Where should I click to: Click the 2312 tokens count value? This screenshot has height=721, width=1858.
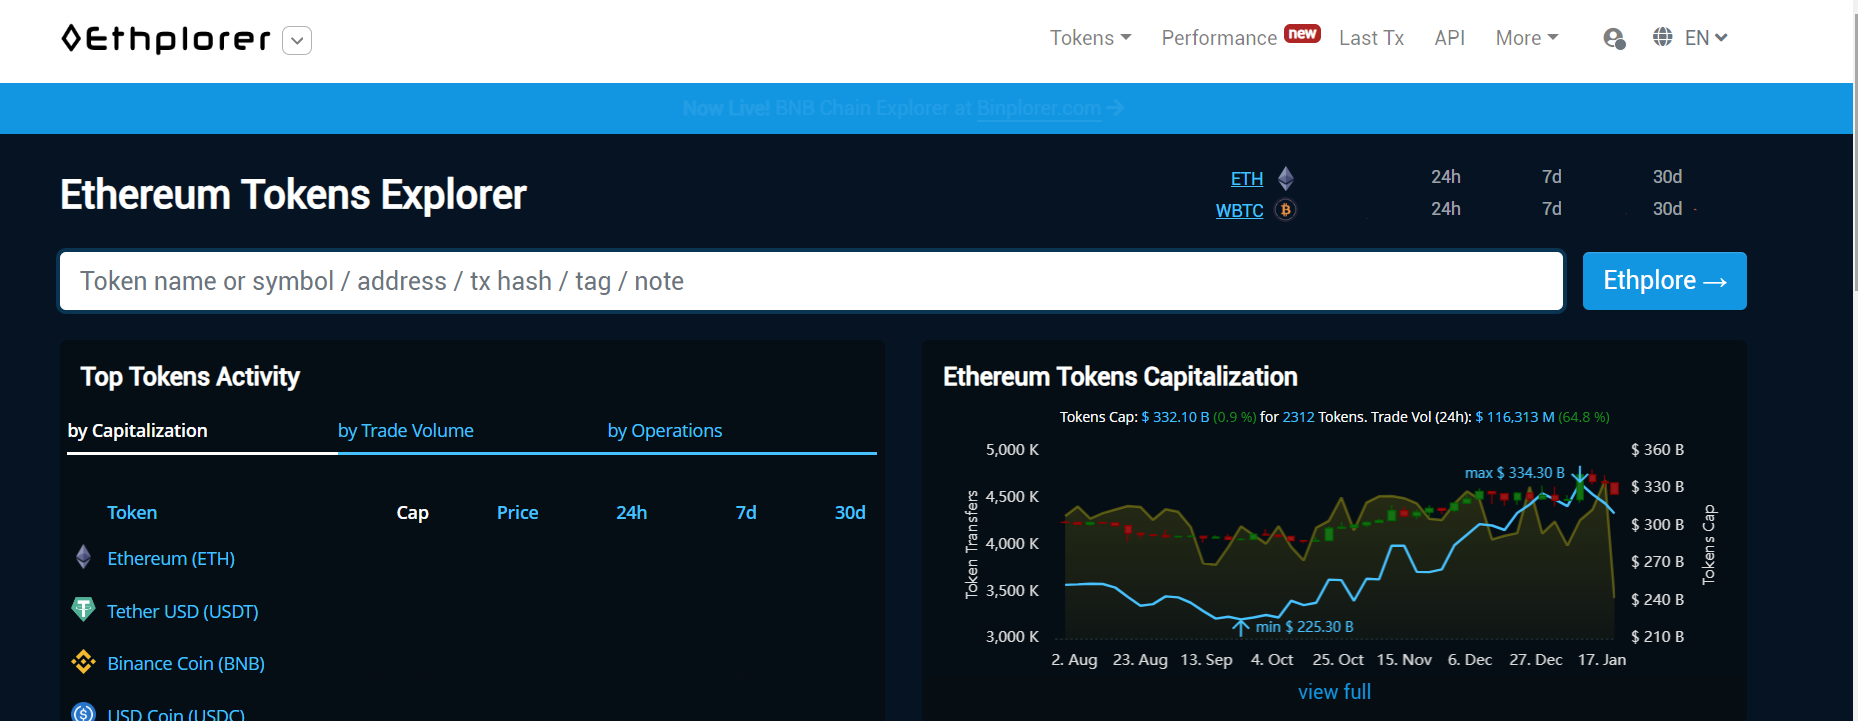point(1298,417)
